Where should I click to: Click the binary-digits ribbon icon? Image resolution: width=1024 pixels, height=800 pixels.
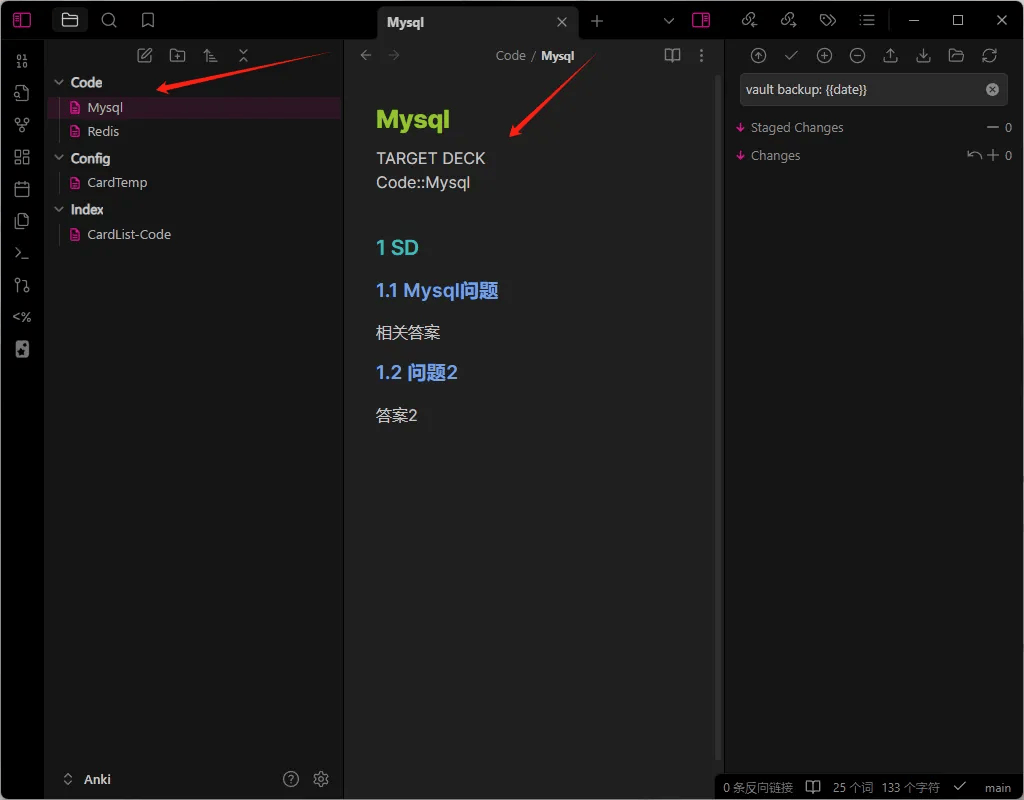22,61
